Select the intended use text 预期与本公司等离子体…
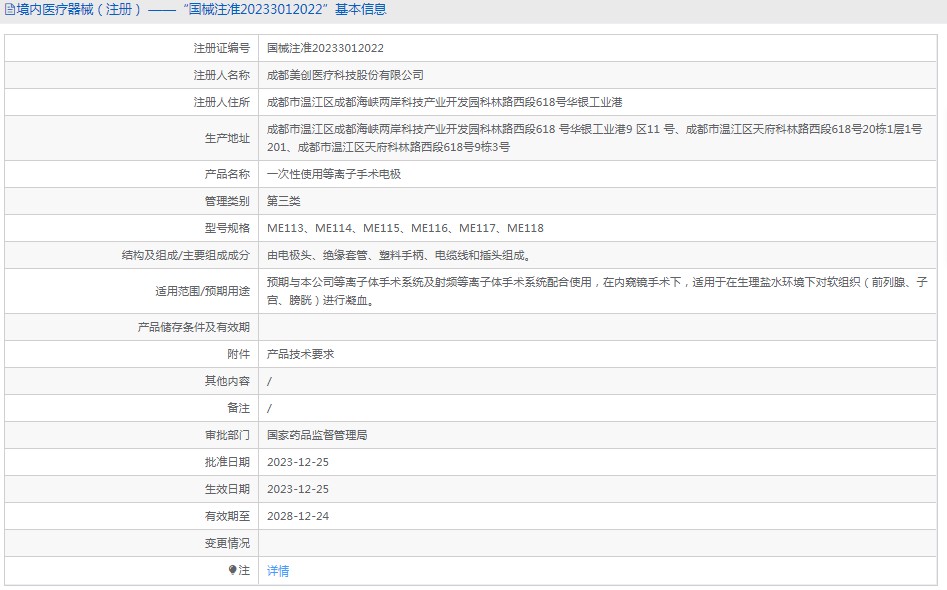This screenshot has height=590, width=947. [597, 291]
